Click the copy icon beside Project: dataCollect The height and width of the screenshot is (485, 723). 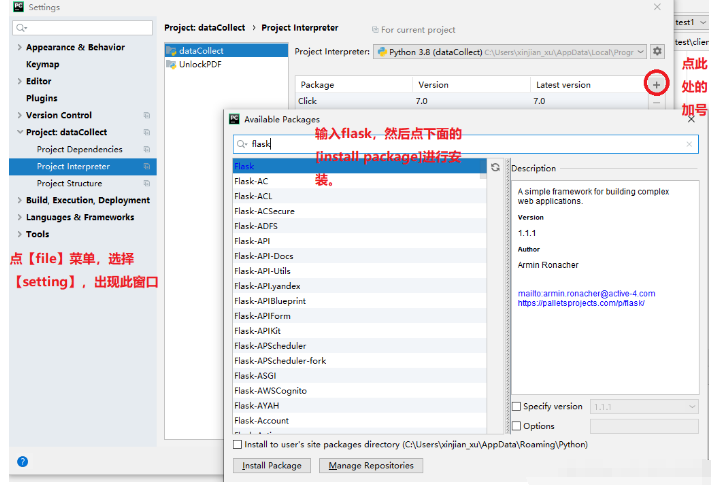coord(147,132)
